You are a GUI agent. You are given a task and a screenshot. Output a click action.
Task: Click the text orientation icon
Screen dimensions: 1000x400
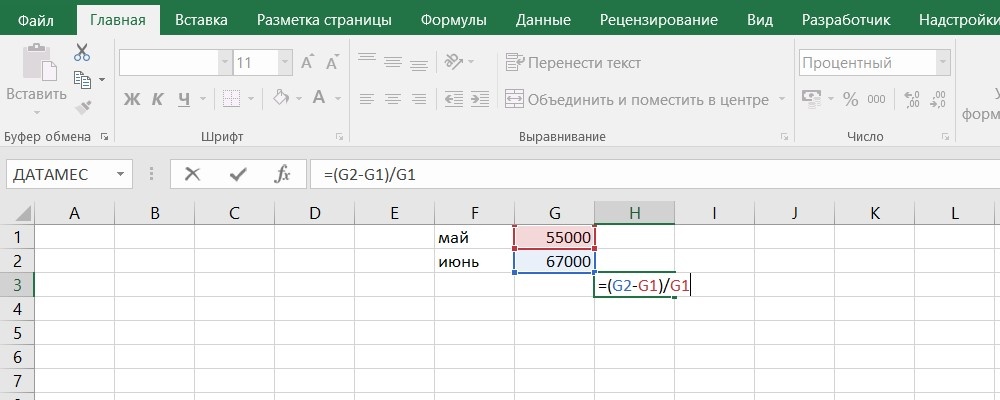click(453, 62)
